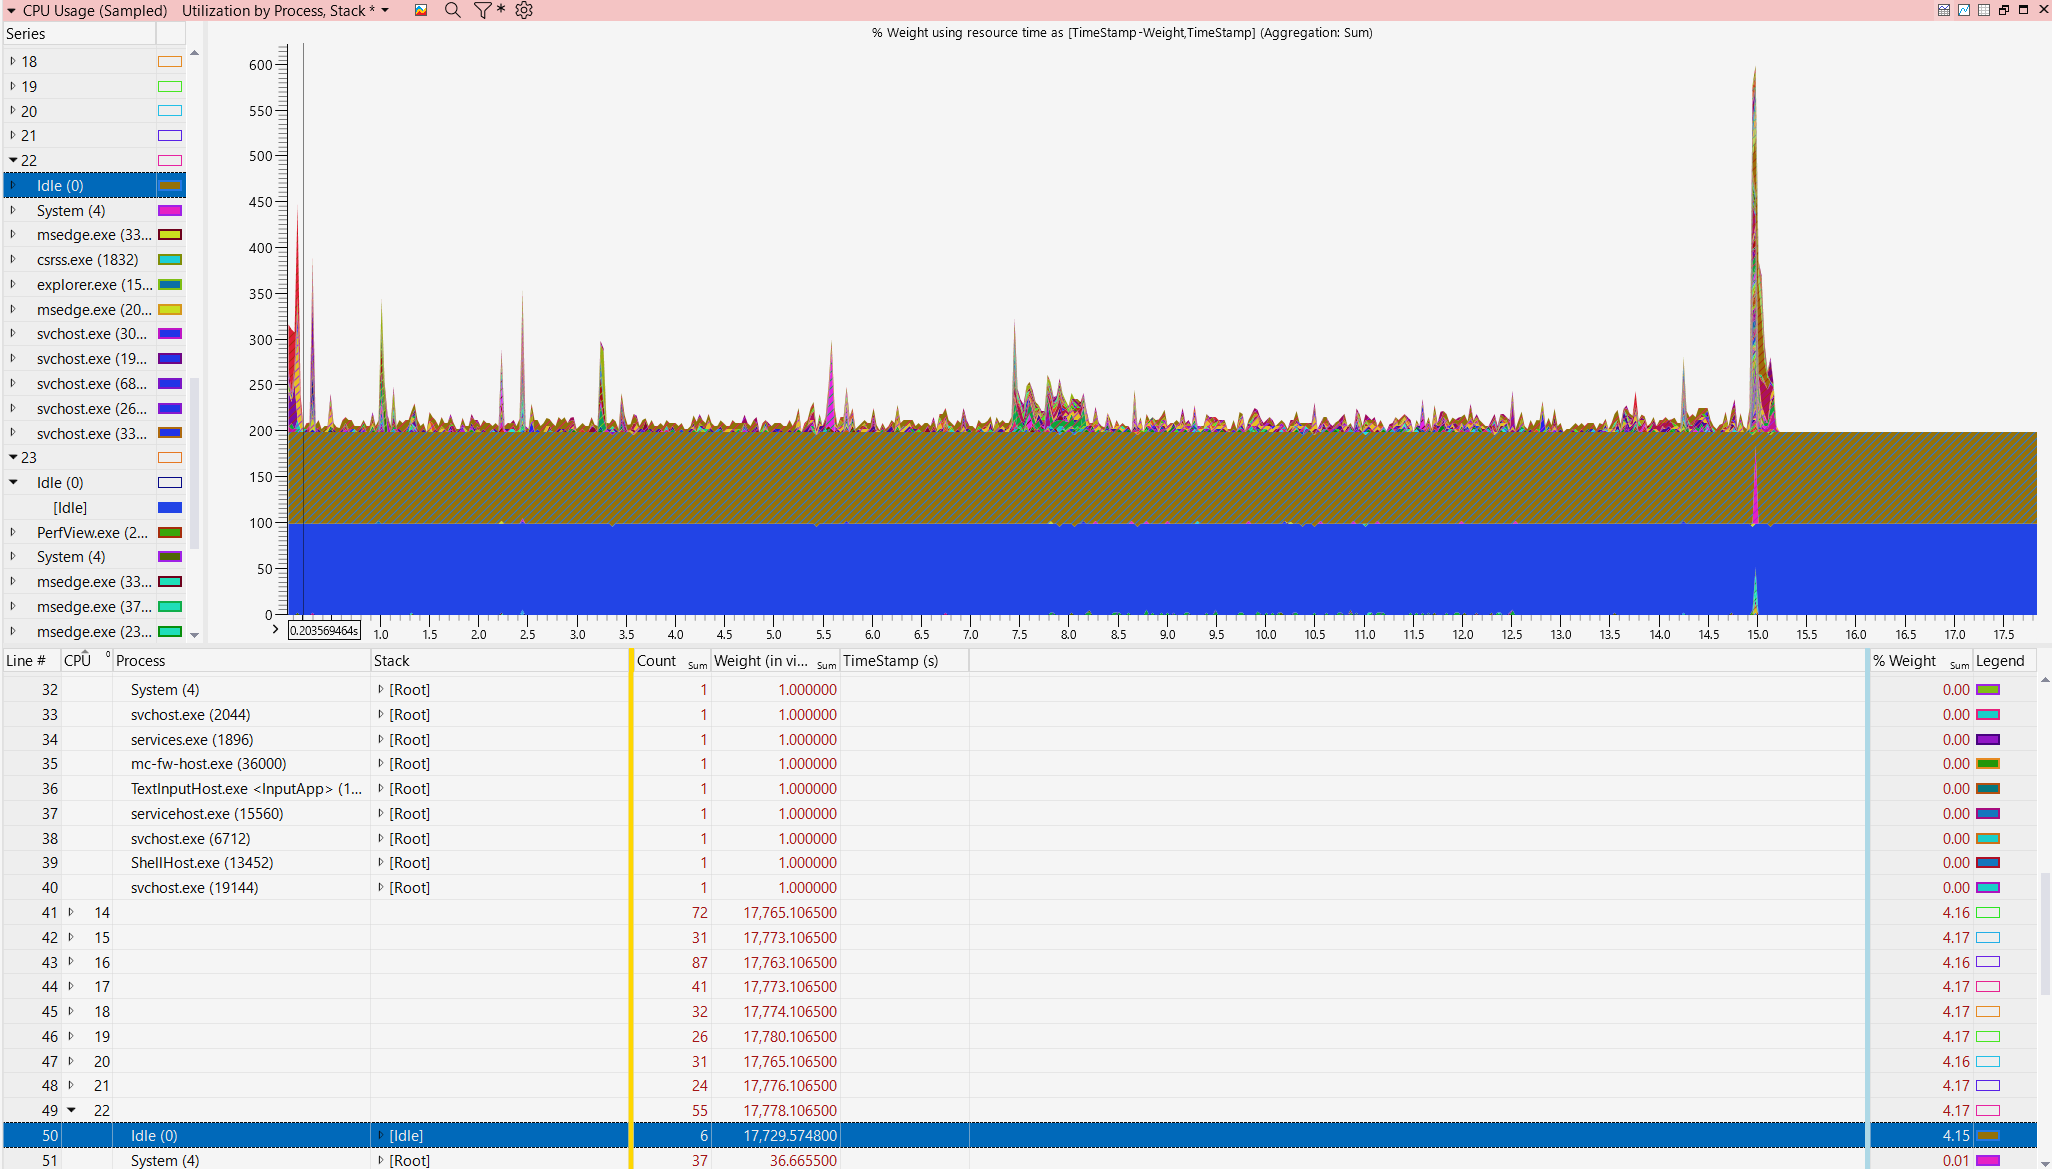Expand CPU 14 row in table

point(71,912)
